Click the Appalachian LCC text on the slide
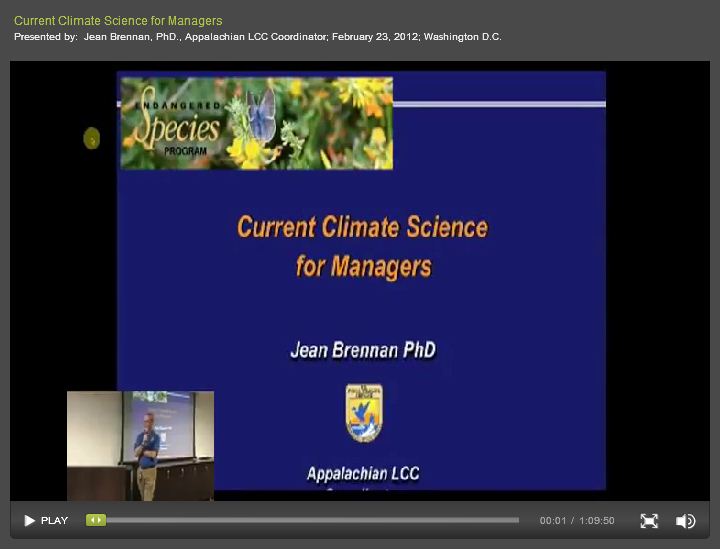 pos(362,474)
